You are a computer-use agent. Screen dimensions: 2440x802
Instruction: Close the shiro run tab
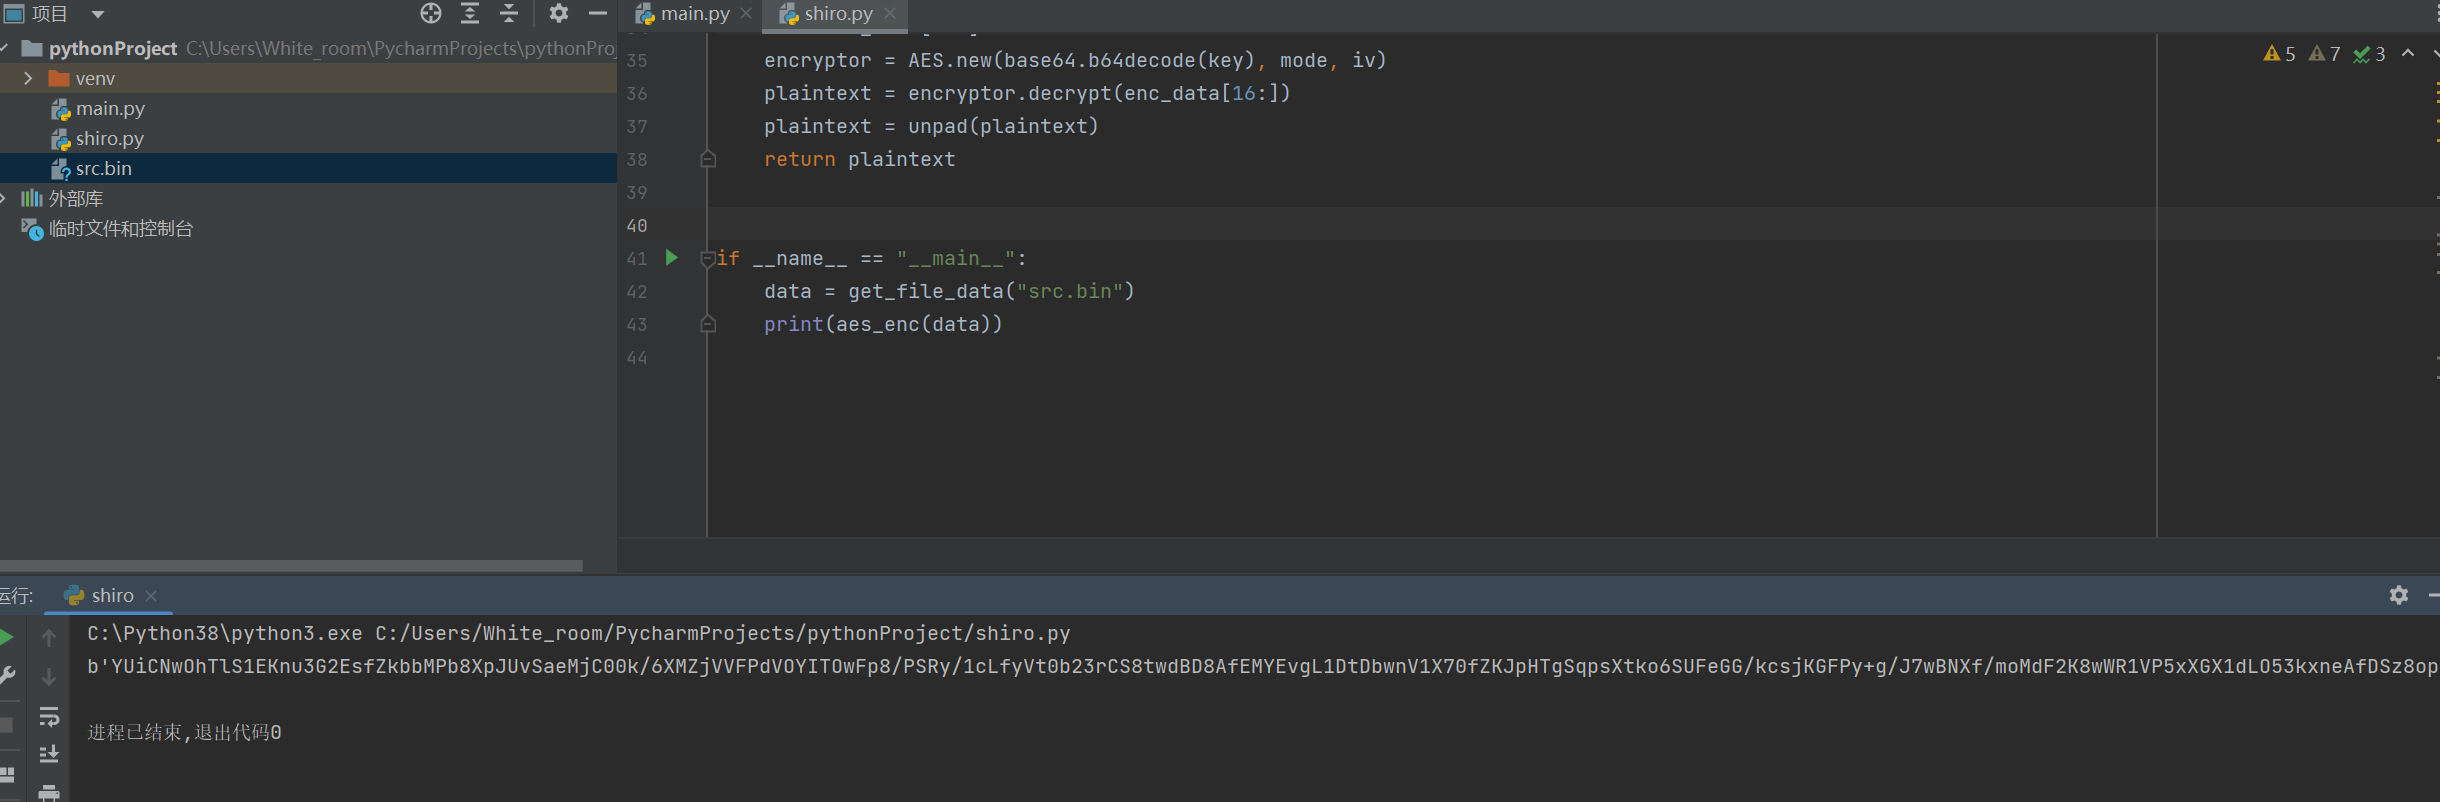pyautogui.click(x=151, y=596)
